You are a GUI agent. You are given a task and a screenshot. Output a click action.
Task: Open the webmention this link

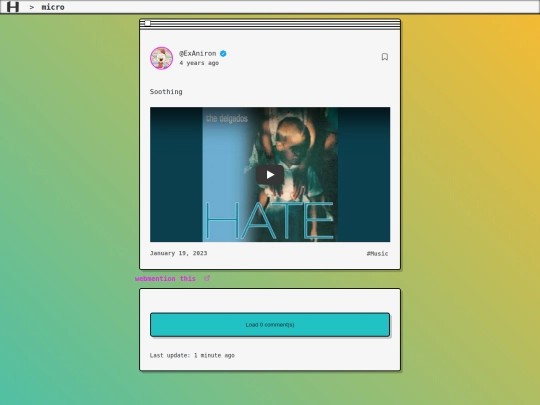[x=165, y=279]
